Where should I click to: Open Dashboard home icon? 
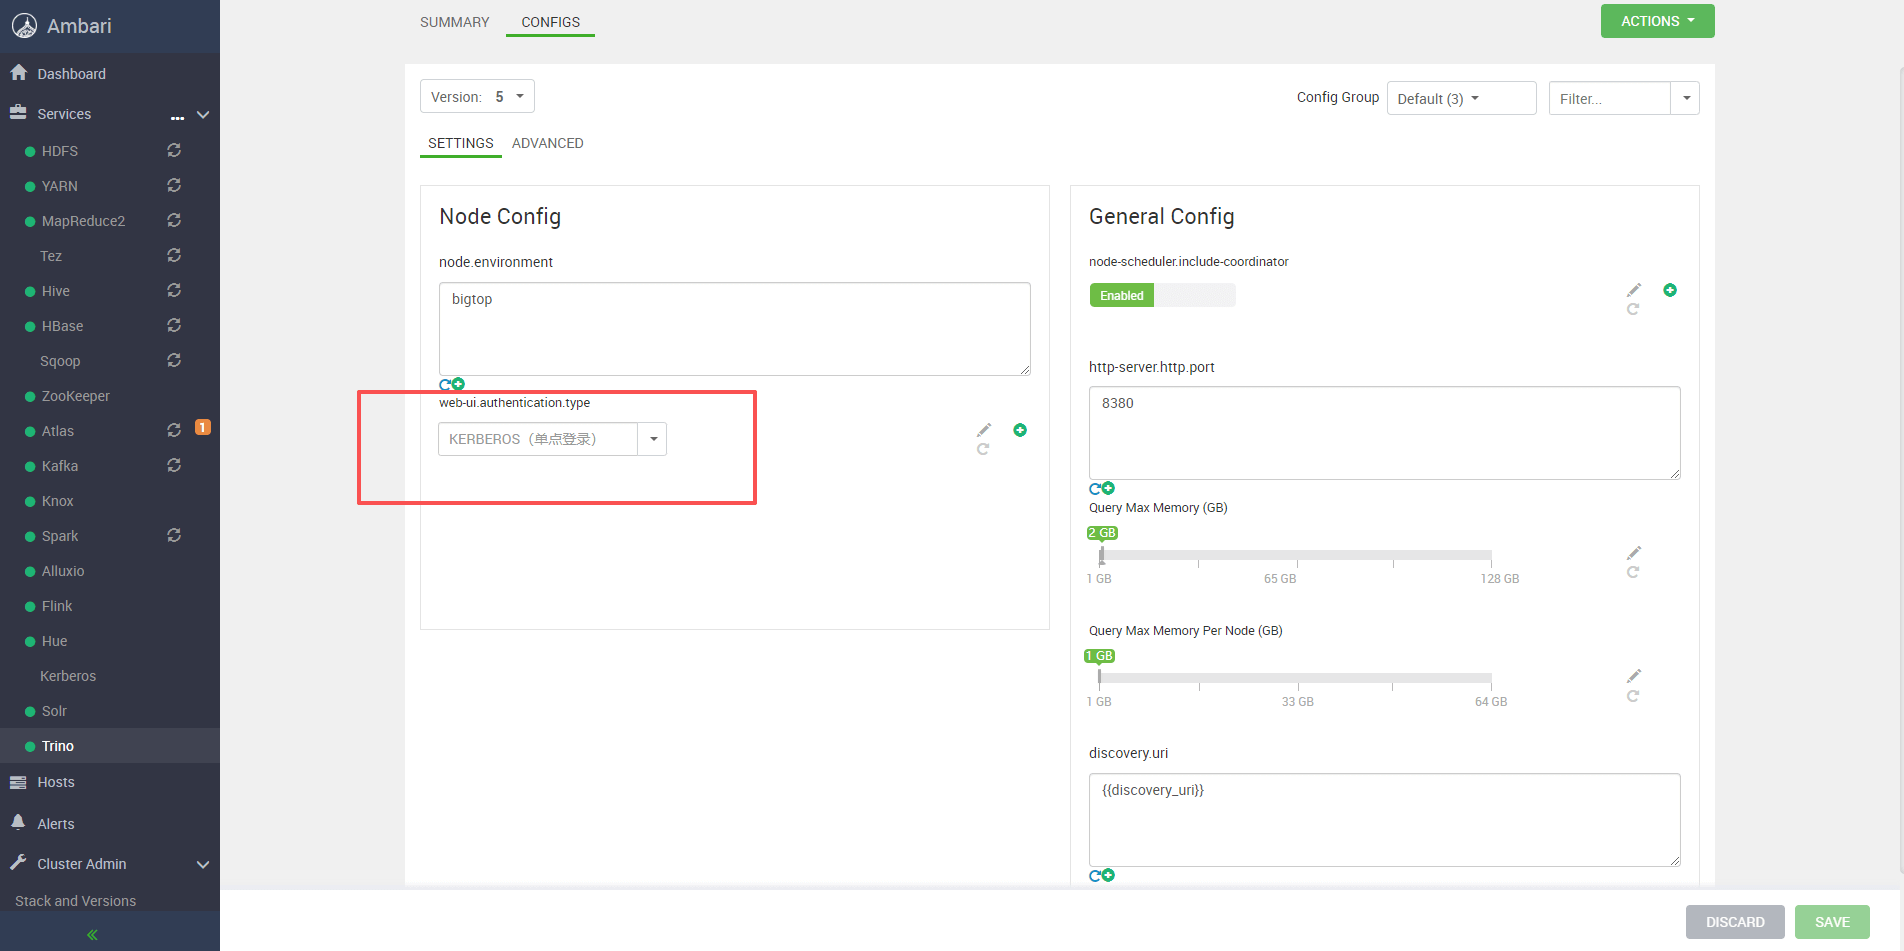18,73
